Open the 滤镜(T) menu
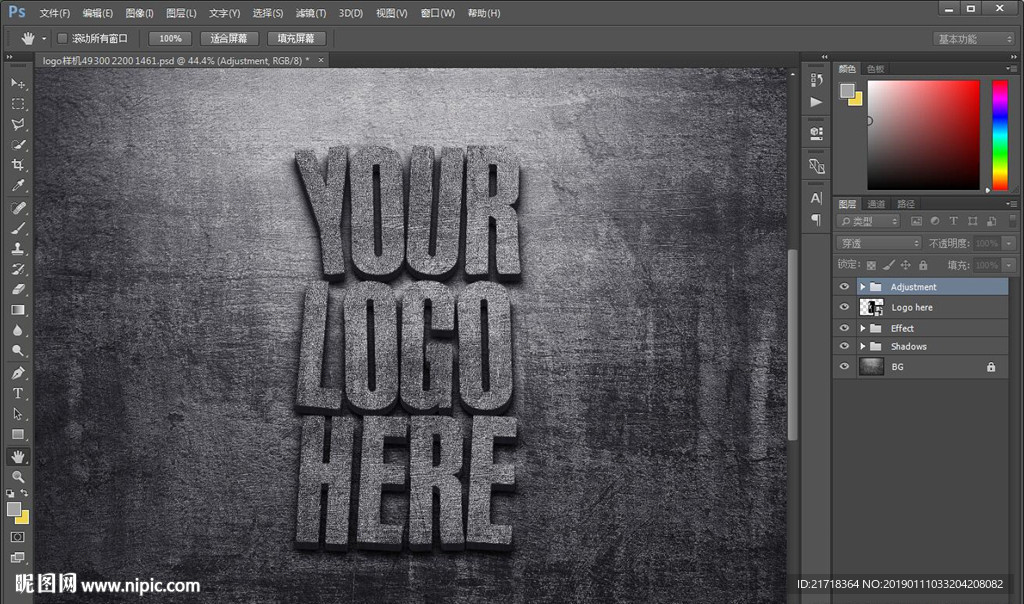This screenshot has width=1024, height=604. (311, 13)
